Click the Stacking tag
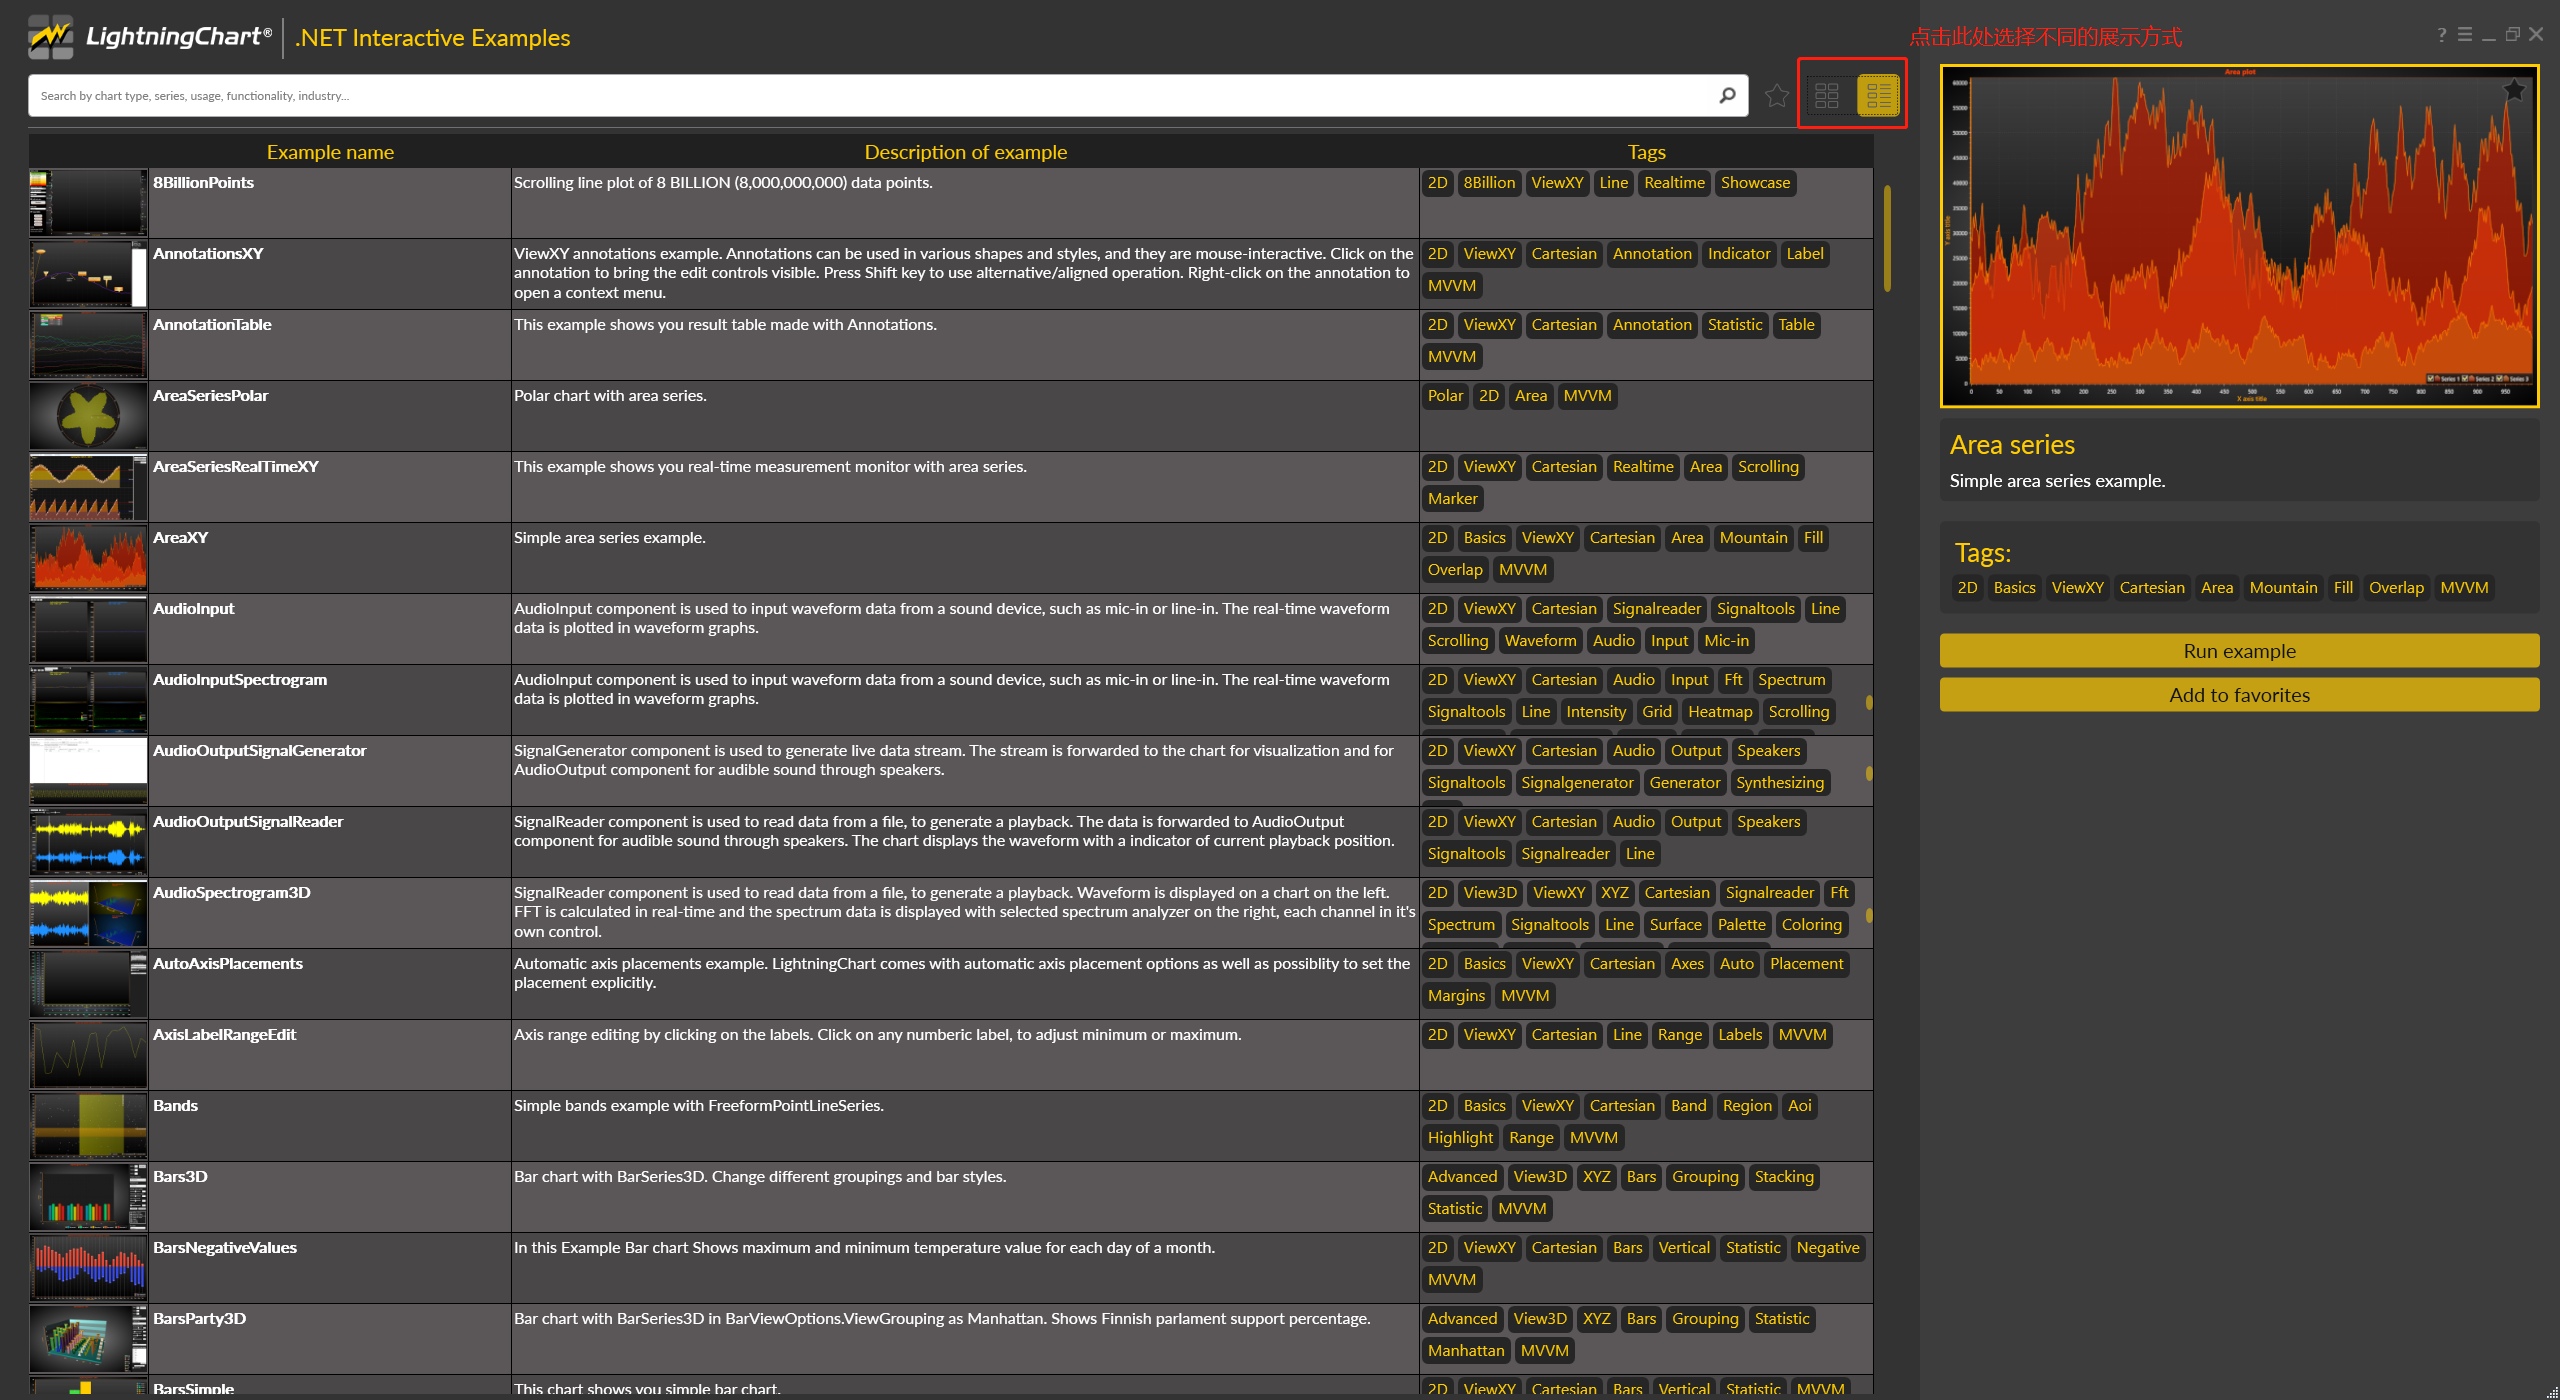This screenshot has height=1400, width=2560. click(x=1784, y=1177)
